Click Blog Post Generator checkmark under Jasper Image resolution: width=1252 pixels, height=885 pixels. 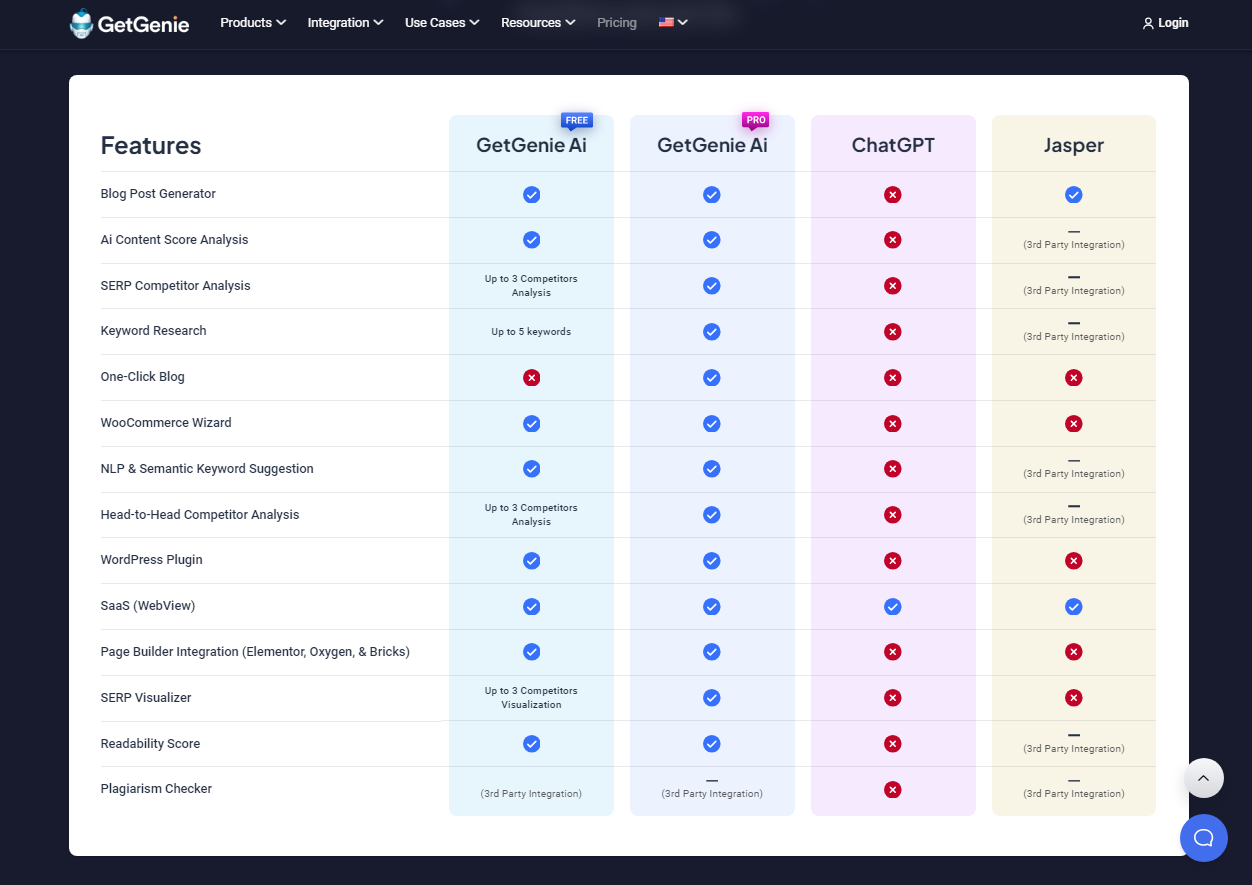(1073, 195)
